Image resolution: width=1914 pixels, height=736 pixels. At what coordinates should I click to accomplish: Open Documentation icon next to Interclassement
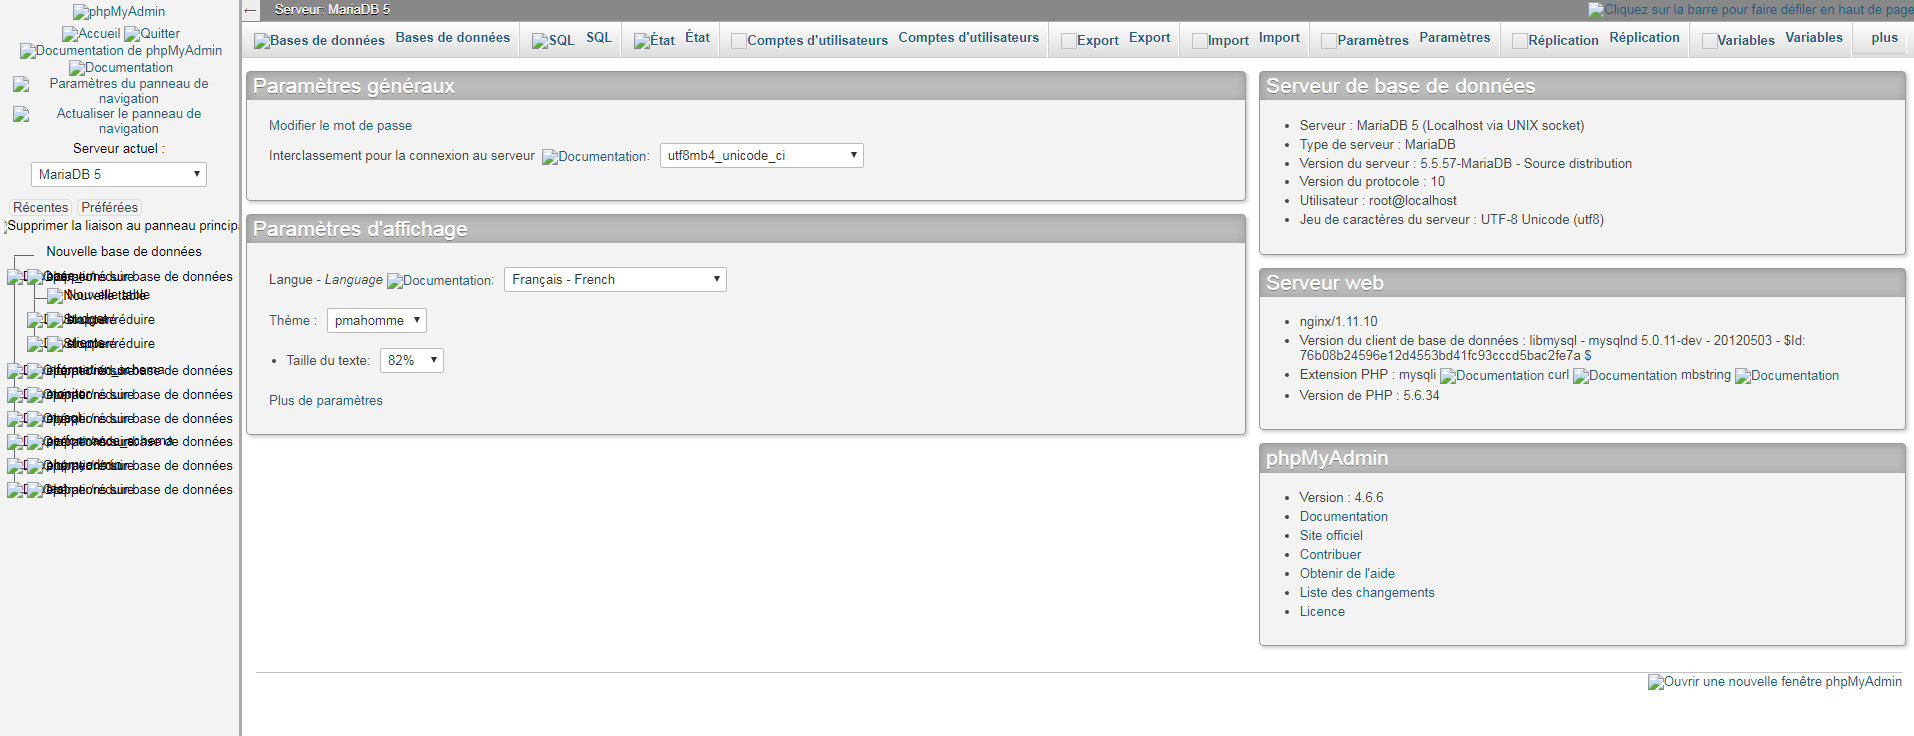point(595,157)
